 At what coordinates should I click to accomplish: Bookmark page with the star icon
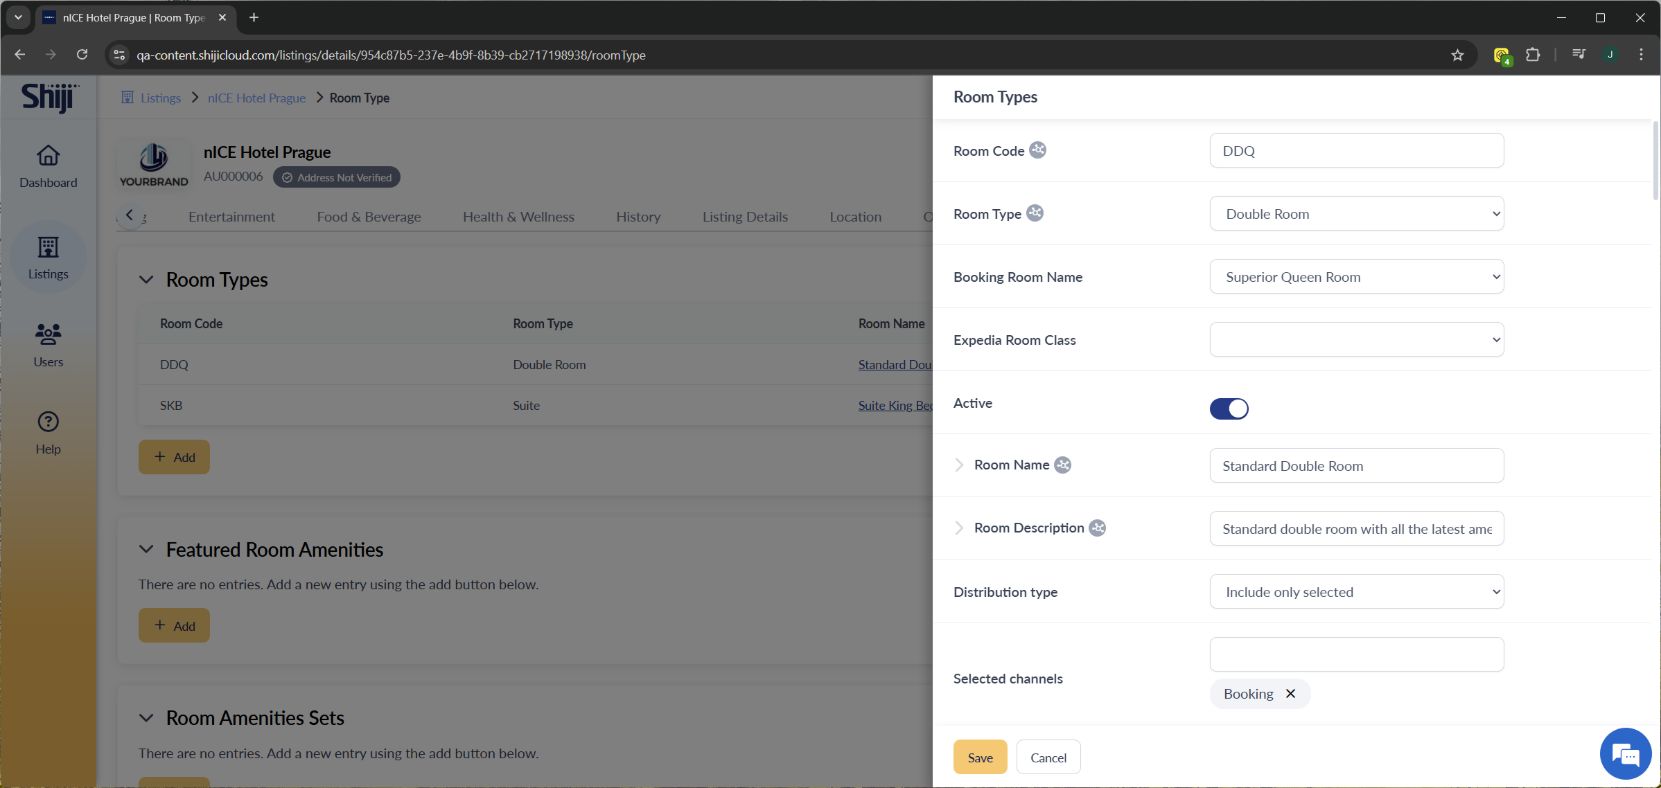(1457, 55)
